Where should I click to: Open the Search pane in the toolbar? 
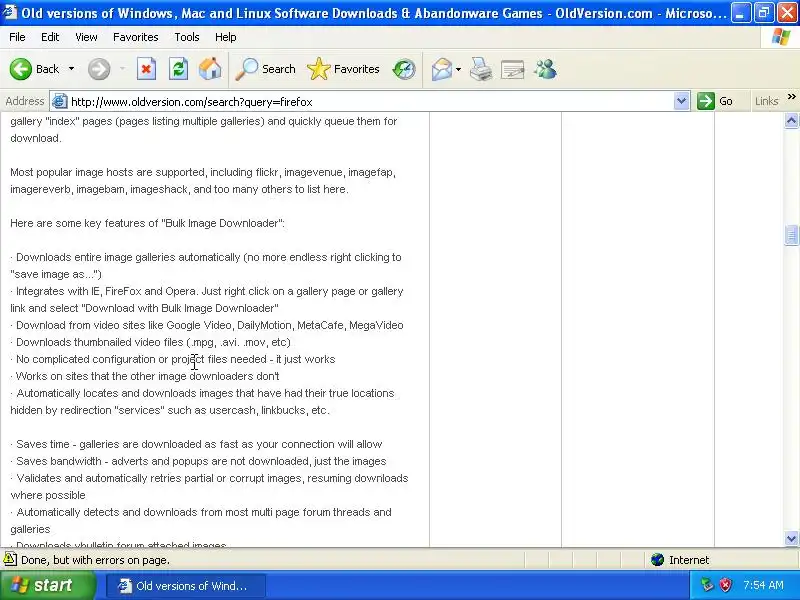click(x=265, y=69)
